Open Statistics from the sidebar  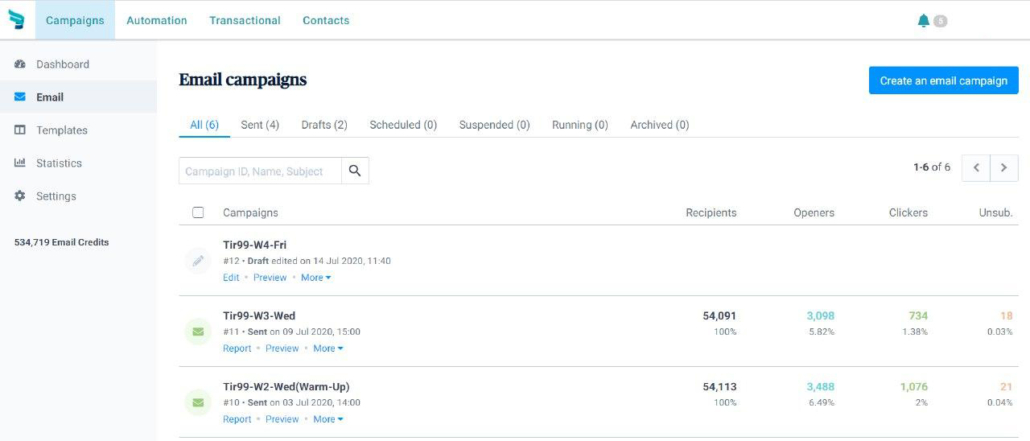tap(59, 163)
